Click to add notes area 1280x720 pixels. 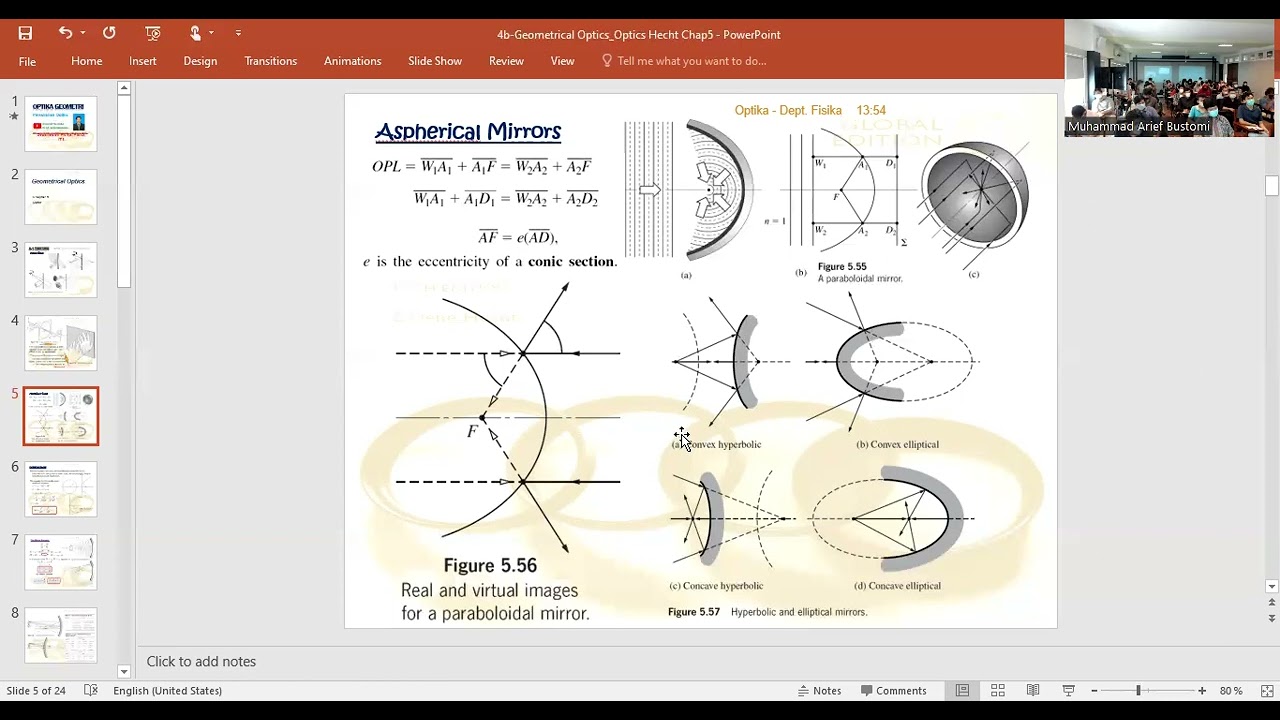201,661
